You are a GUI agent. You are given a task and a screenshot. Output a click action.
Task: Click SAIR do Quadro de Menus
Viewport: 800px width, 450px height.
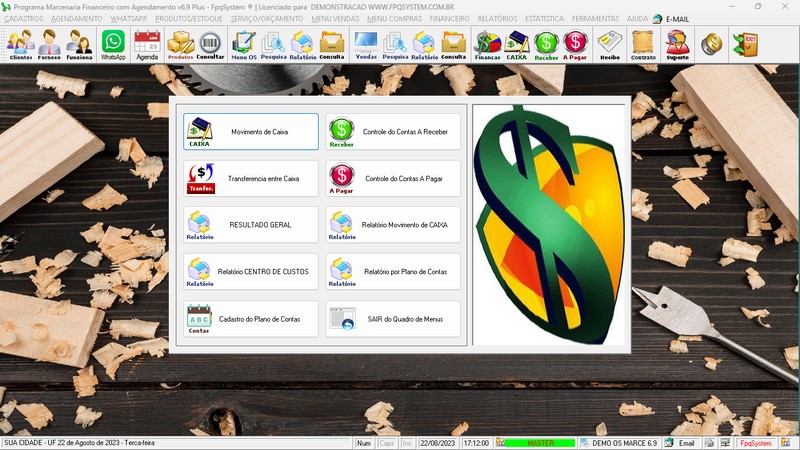(x=393, y=319)
